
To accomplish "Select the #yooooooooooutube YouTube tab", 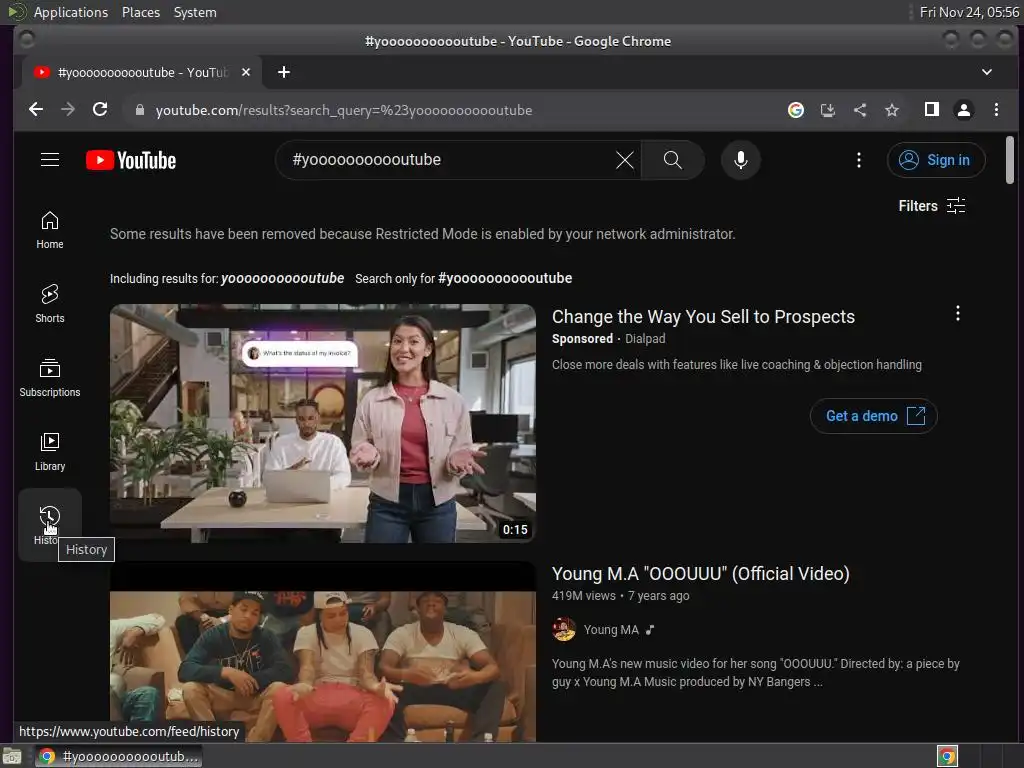I will pyautogui.click(x=142, y=72).
